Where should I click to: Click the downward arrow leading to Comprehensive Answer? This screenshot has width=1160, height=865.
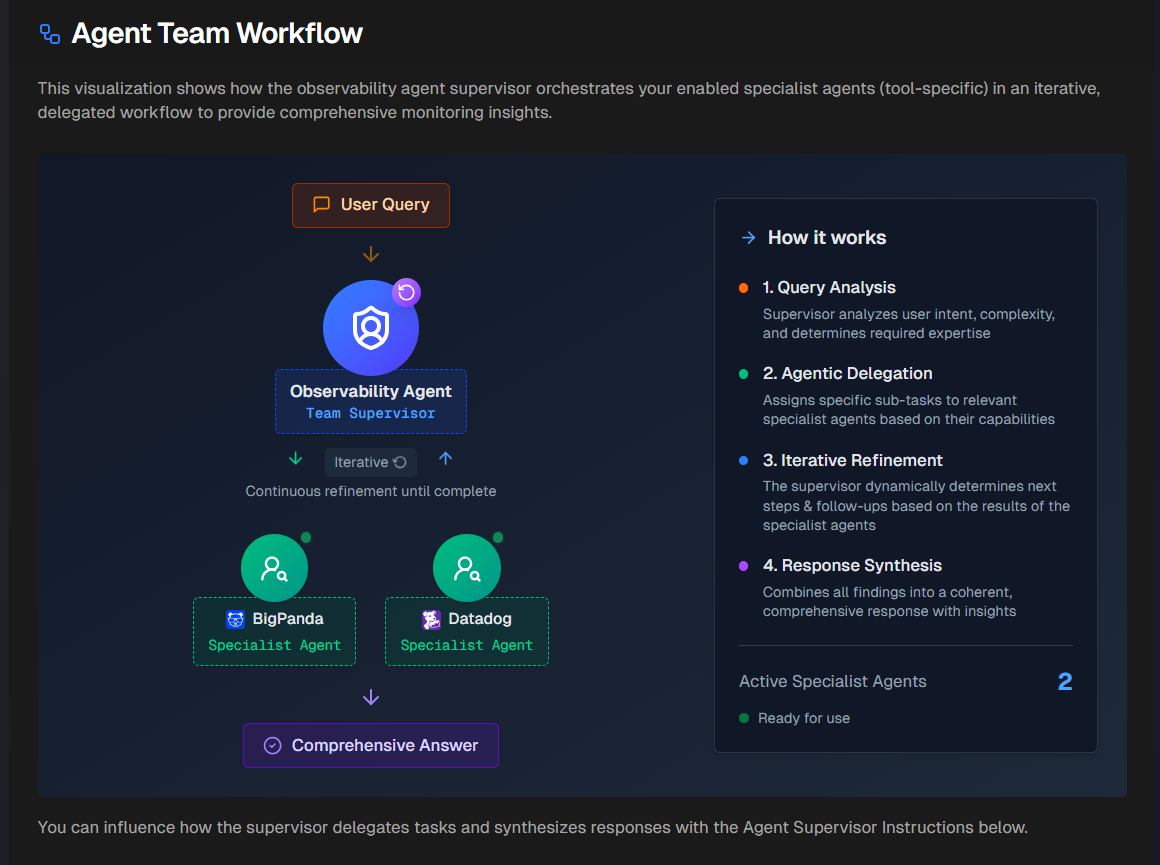click(x=371, y=697)
